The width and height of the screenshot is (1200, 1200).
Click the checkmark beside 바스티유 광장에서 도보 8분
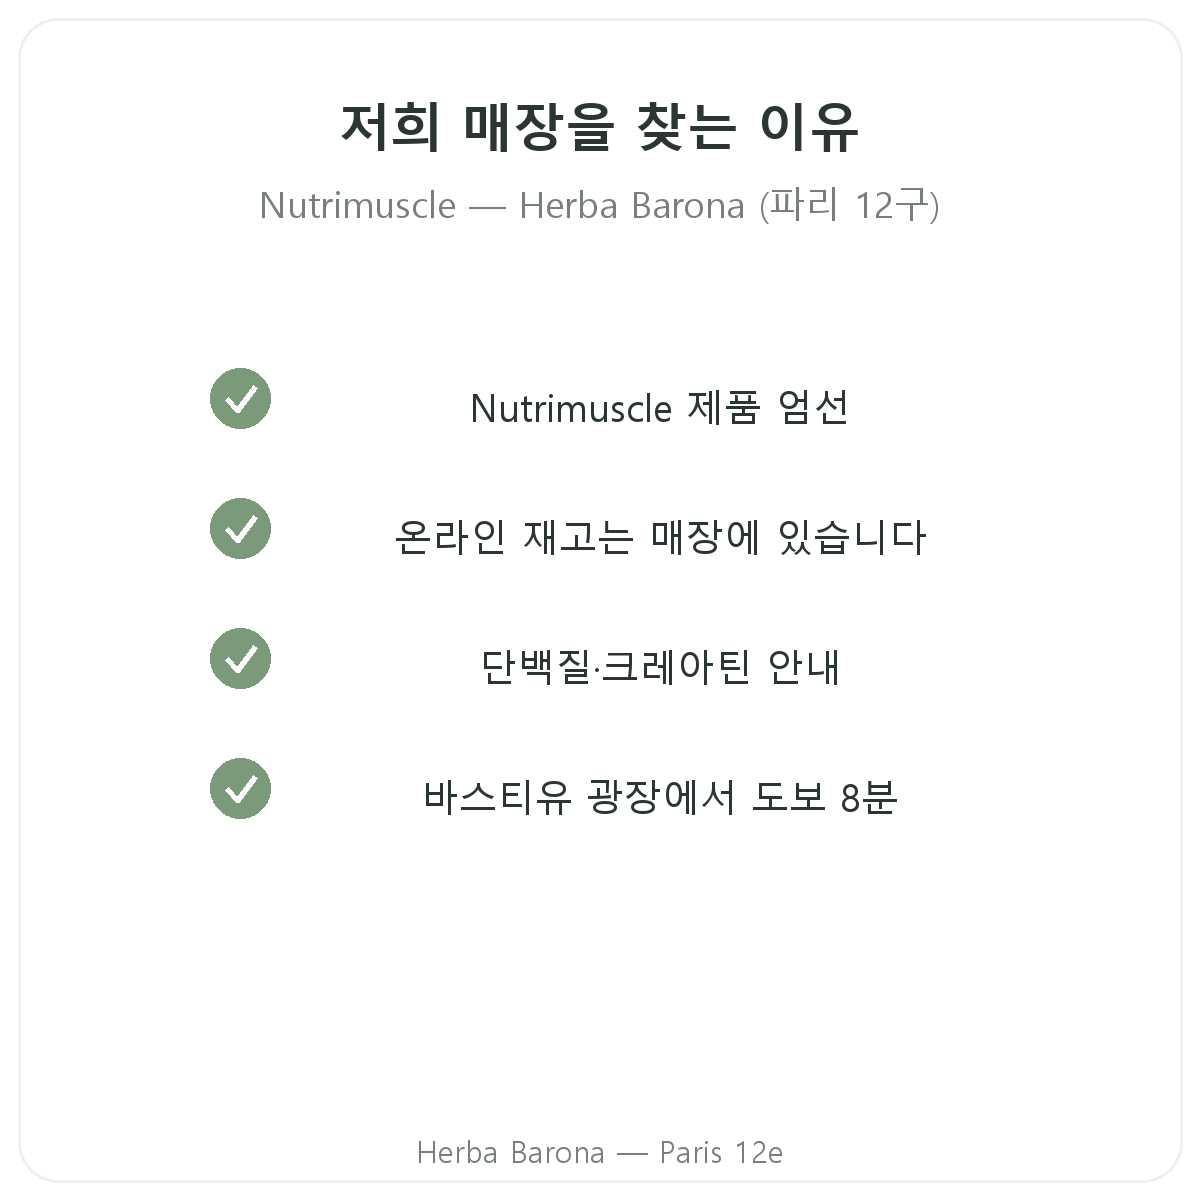pyautogui.click(x=240, y=789)
